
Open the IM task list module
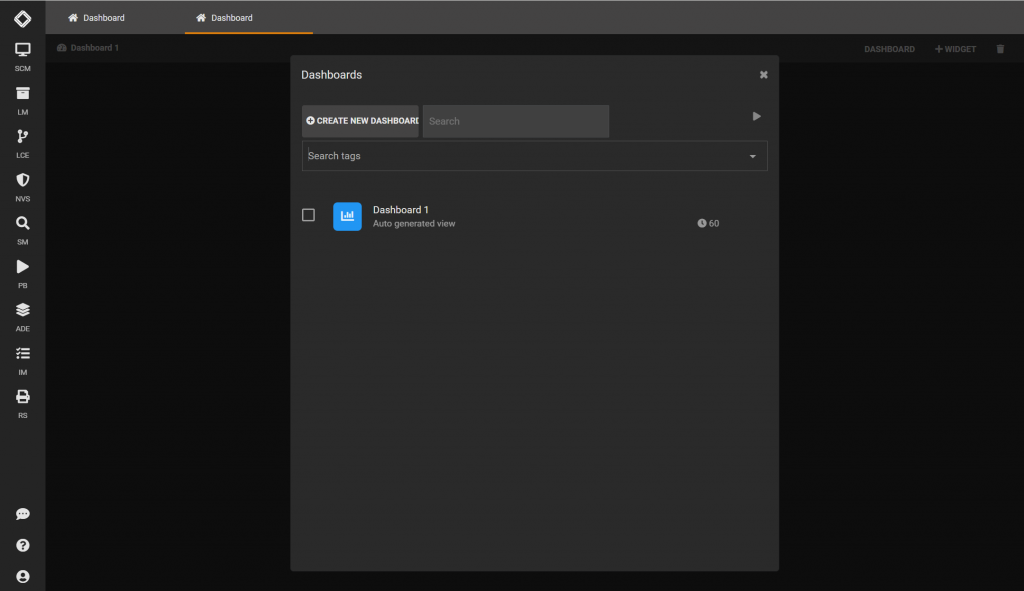(x=22, y=361)
